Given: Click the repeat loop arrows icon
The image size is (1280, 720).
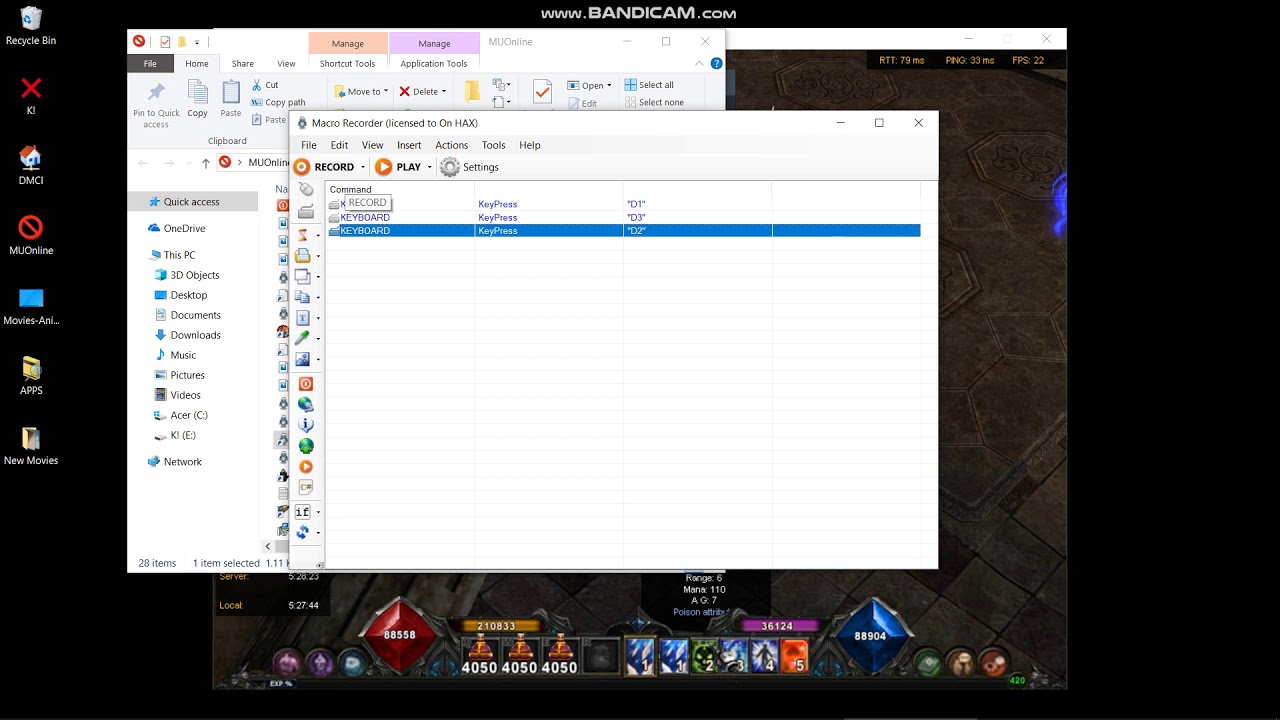Looking at the screenshot, I should [x=303, y=532].
